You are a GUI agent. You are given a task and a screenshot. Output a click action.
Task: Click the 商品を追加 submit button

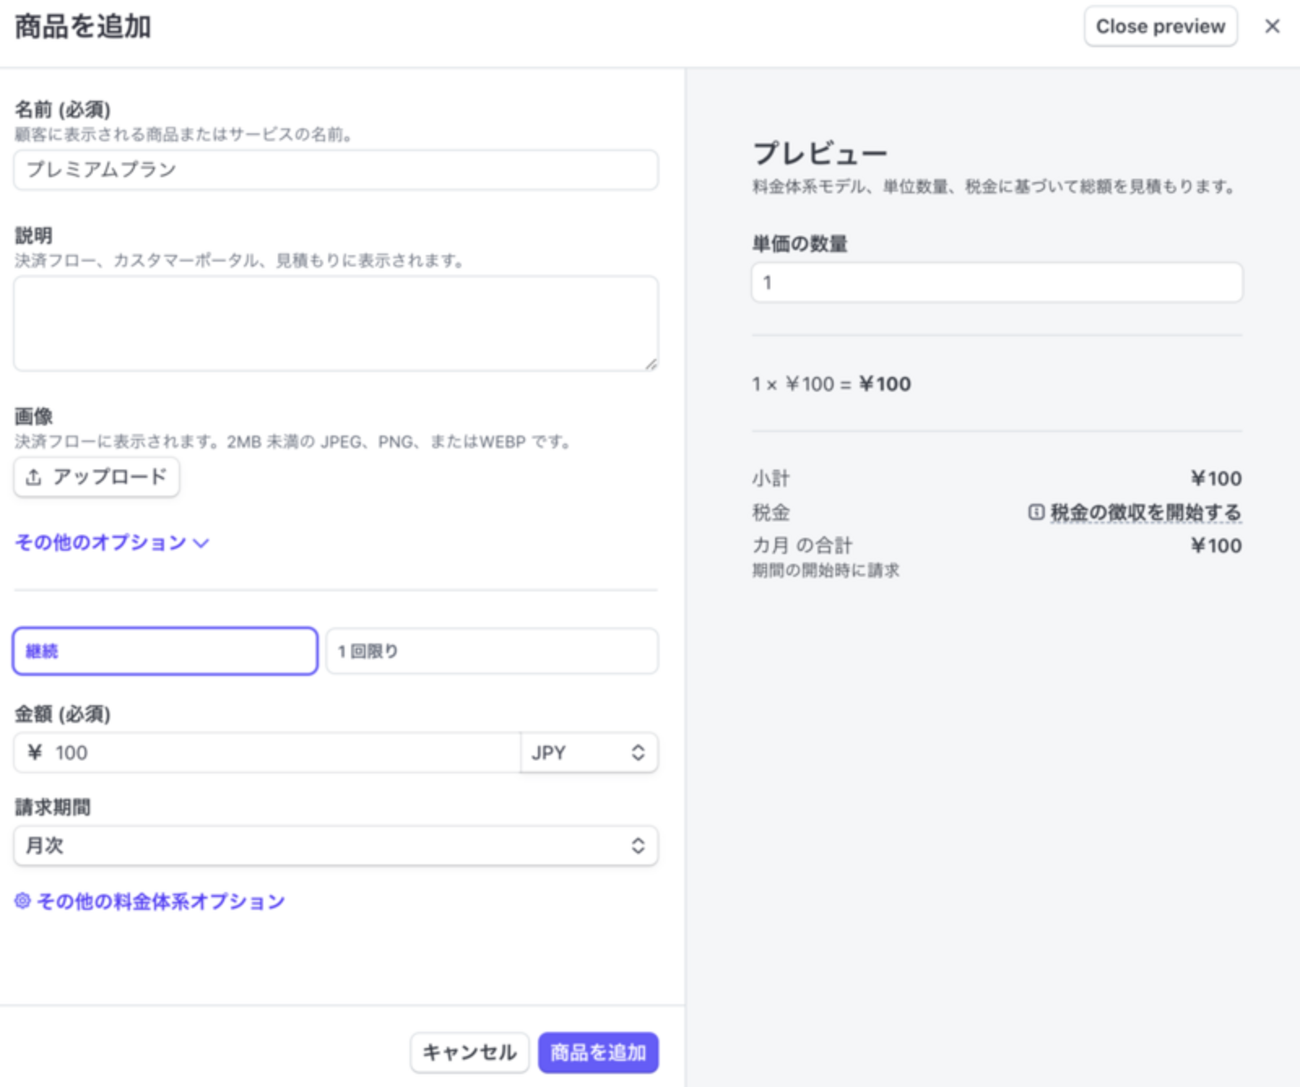point(598,1052)
